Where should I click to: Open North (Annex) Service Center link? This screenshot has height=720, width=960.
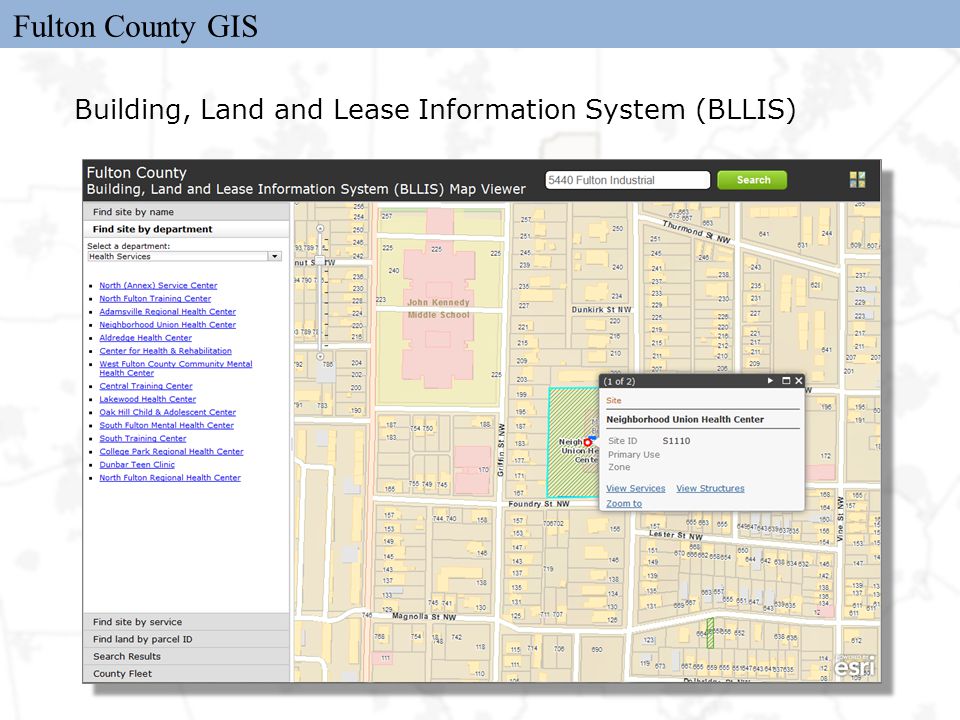(x=158, y=285)
